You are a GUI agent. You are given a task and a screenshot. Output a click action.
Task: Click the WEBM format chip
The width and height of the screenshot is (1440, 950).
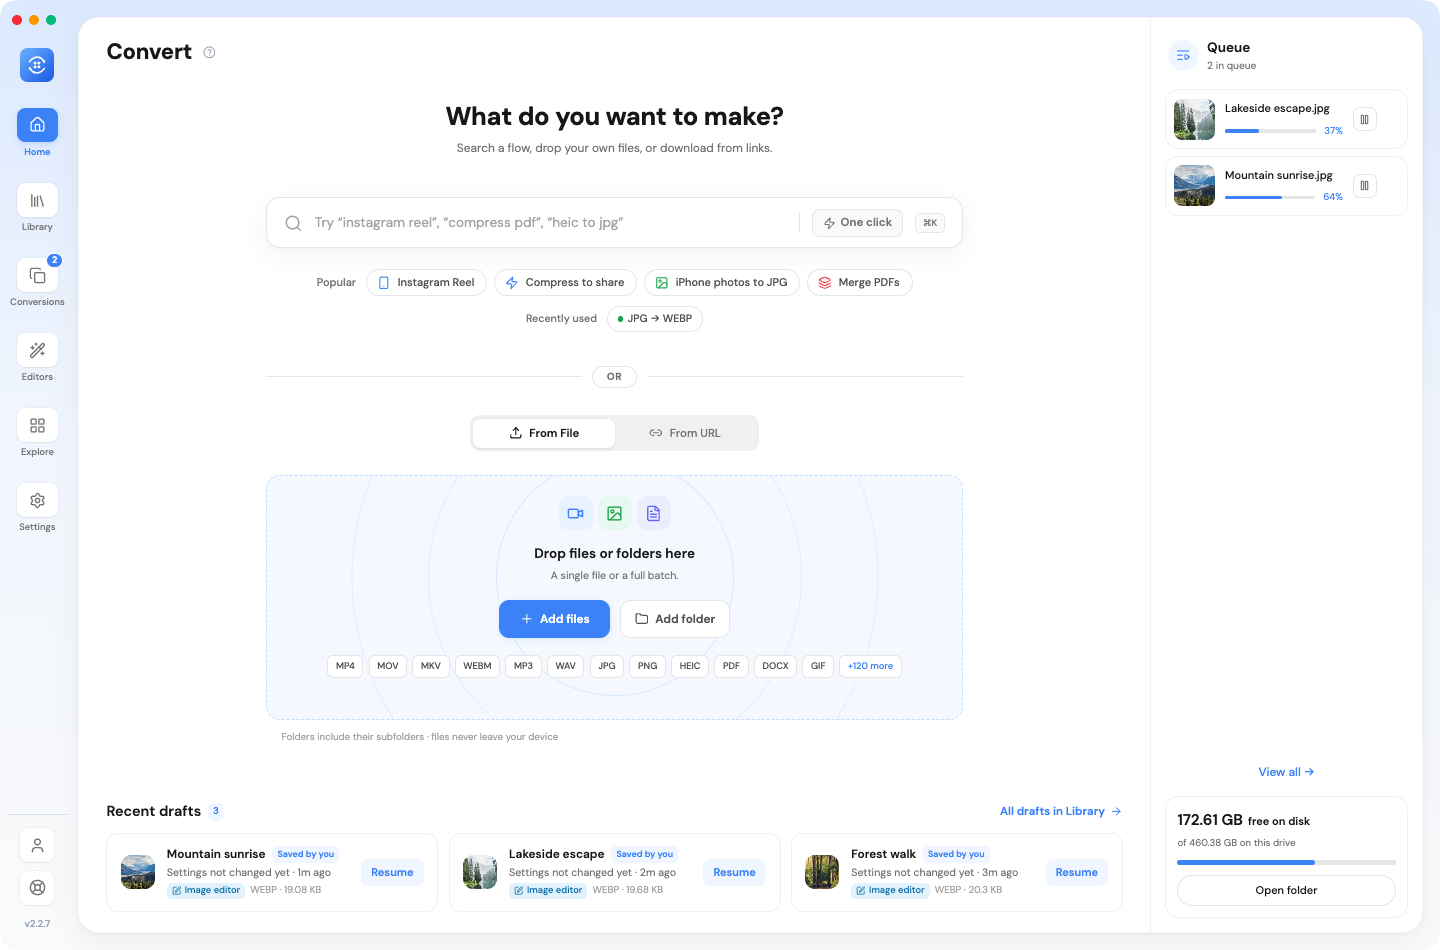[x=477, y=666]
